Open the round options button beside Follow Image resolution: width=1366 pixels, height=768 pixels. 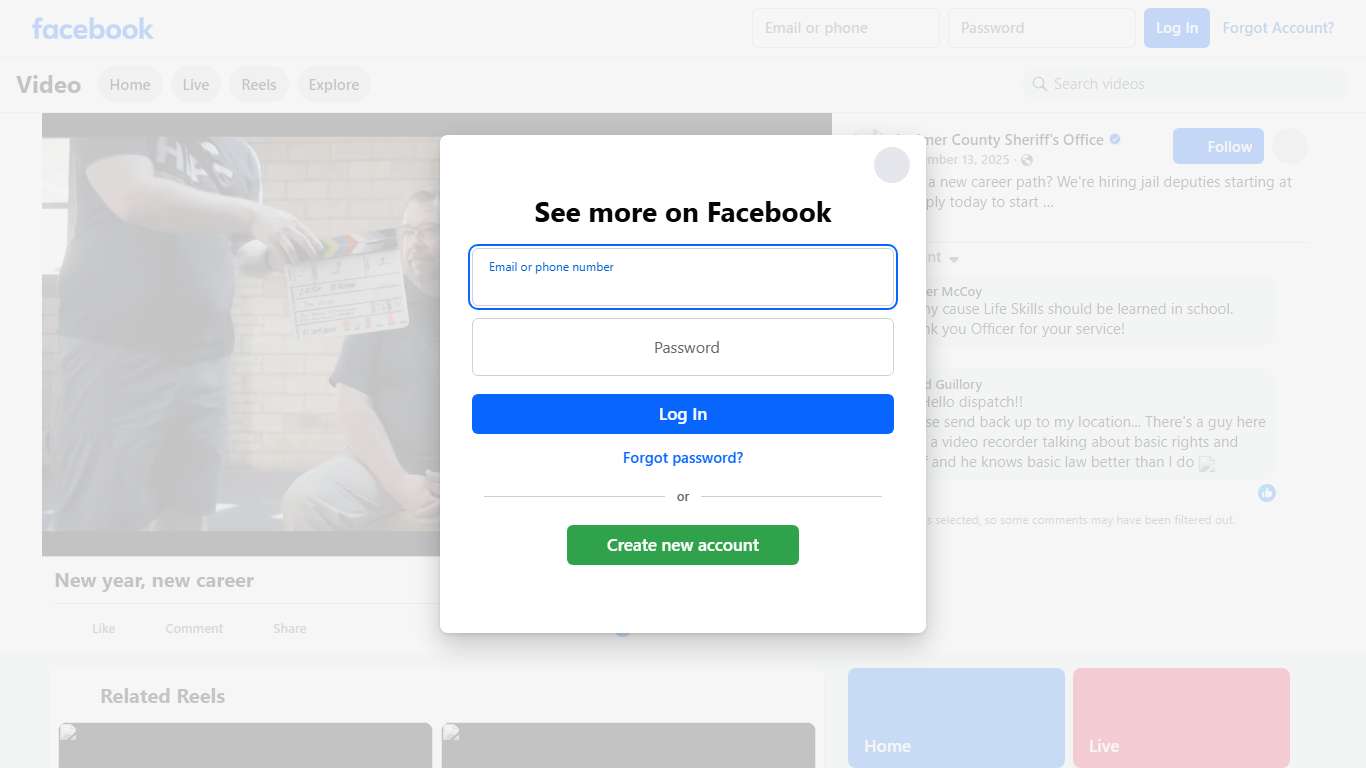pyautogui.click(x=1290, y=146)
